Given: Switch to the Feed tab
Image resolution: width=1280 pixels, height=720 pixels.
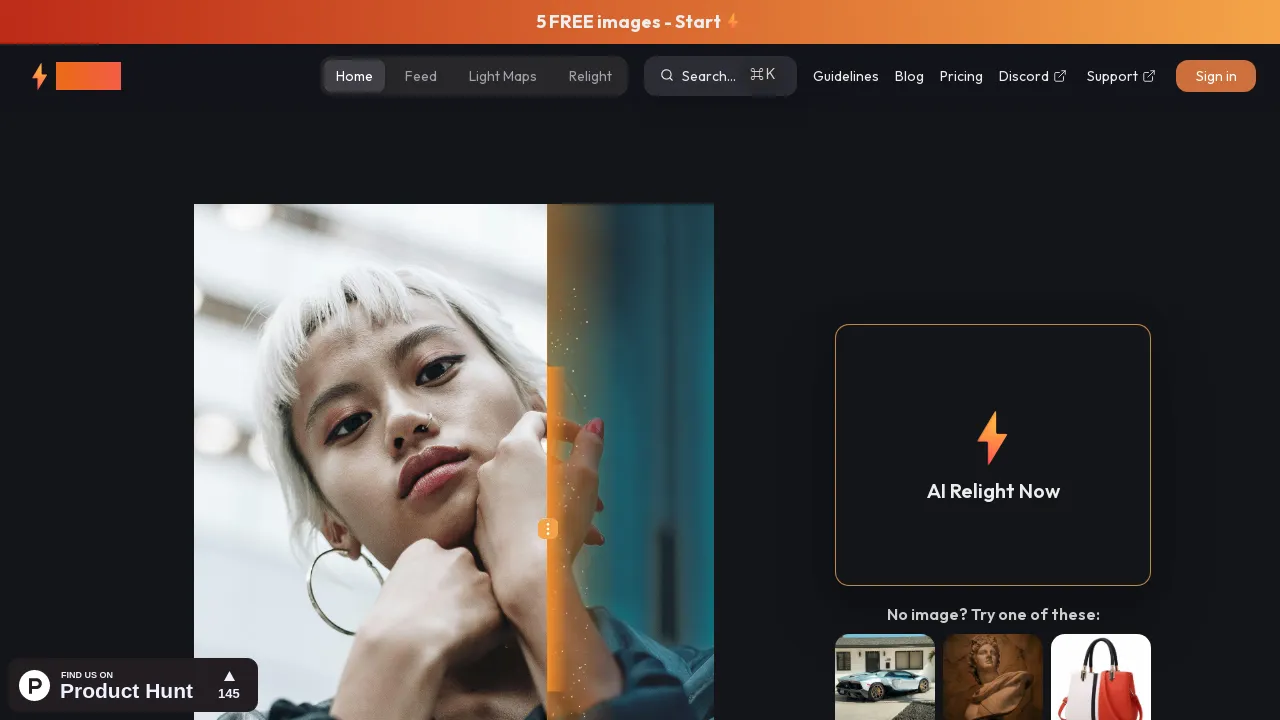Looking at the screenshot, I should (x=420, y=76).
